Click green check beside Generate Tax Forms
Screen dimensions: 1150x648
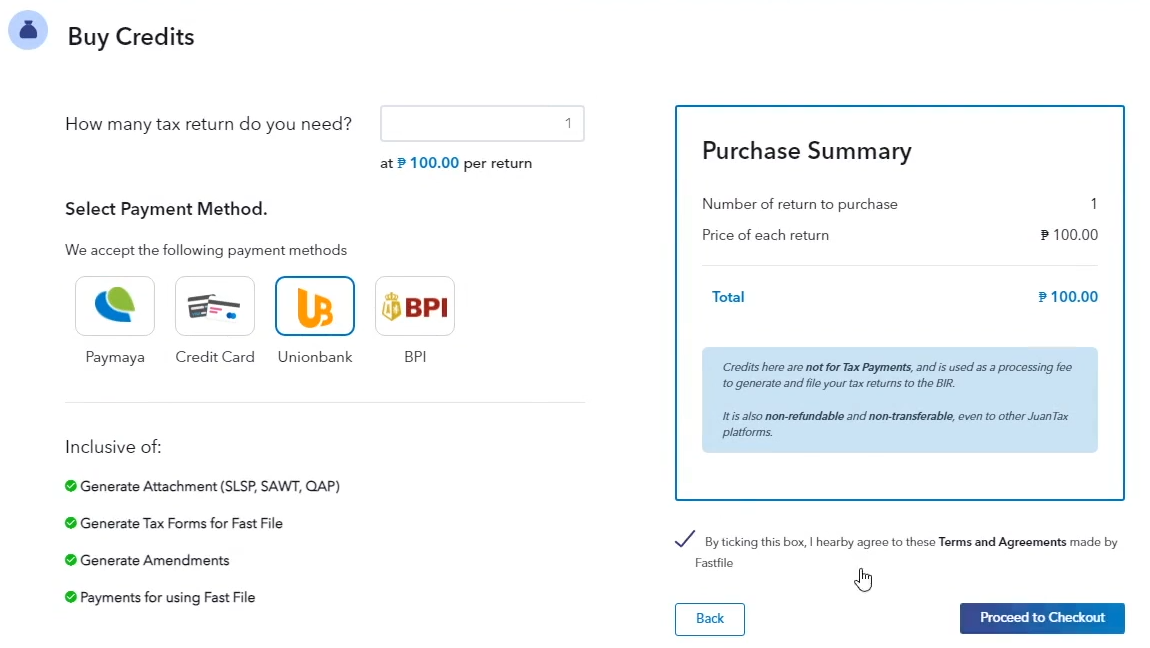(x=71, y=523)
